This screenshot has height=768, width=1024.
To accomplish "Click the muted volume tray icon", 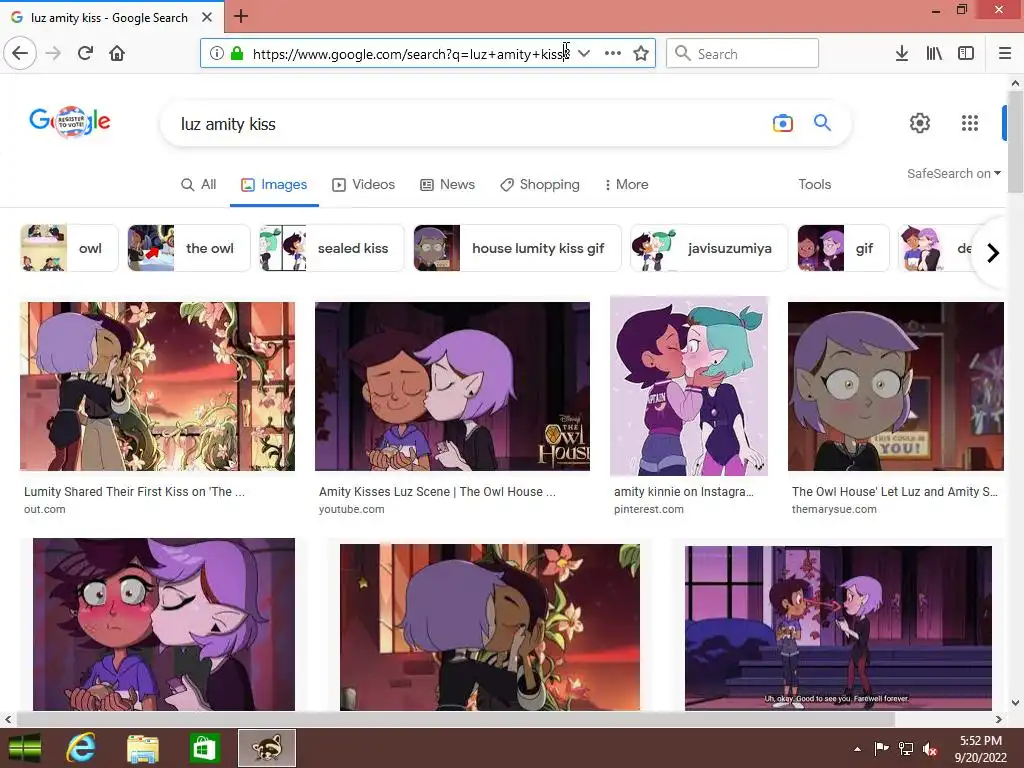I will coord(930,749).
